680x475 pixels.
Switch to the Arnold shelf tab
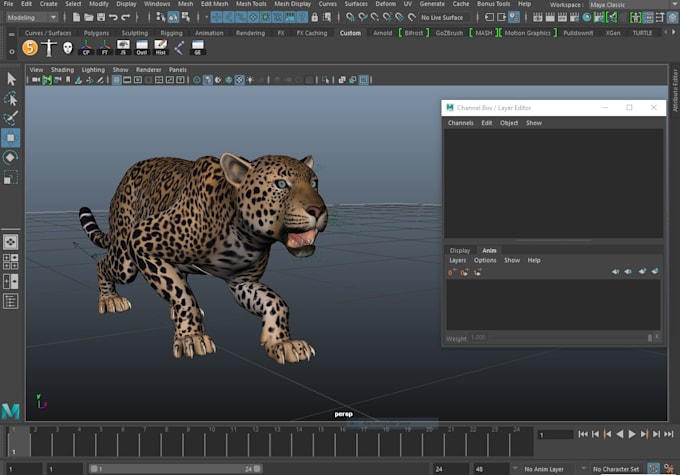(382, 33)
